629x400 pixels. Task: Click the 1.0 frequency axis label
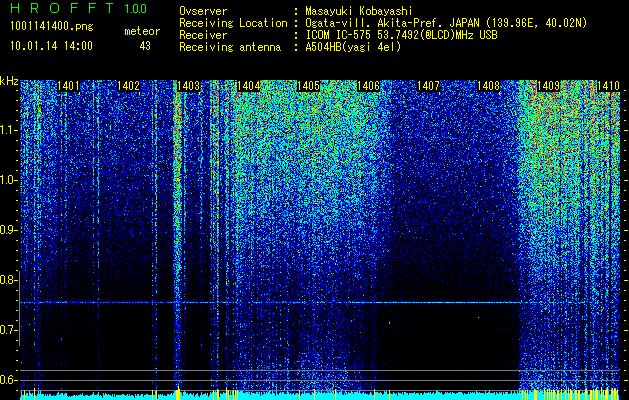(x=7, y=180)
